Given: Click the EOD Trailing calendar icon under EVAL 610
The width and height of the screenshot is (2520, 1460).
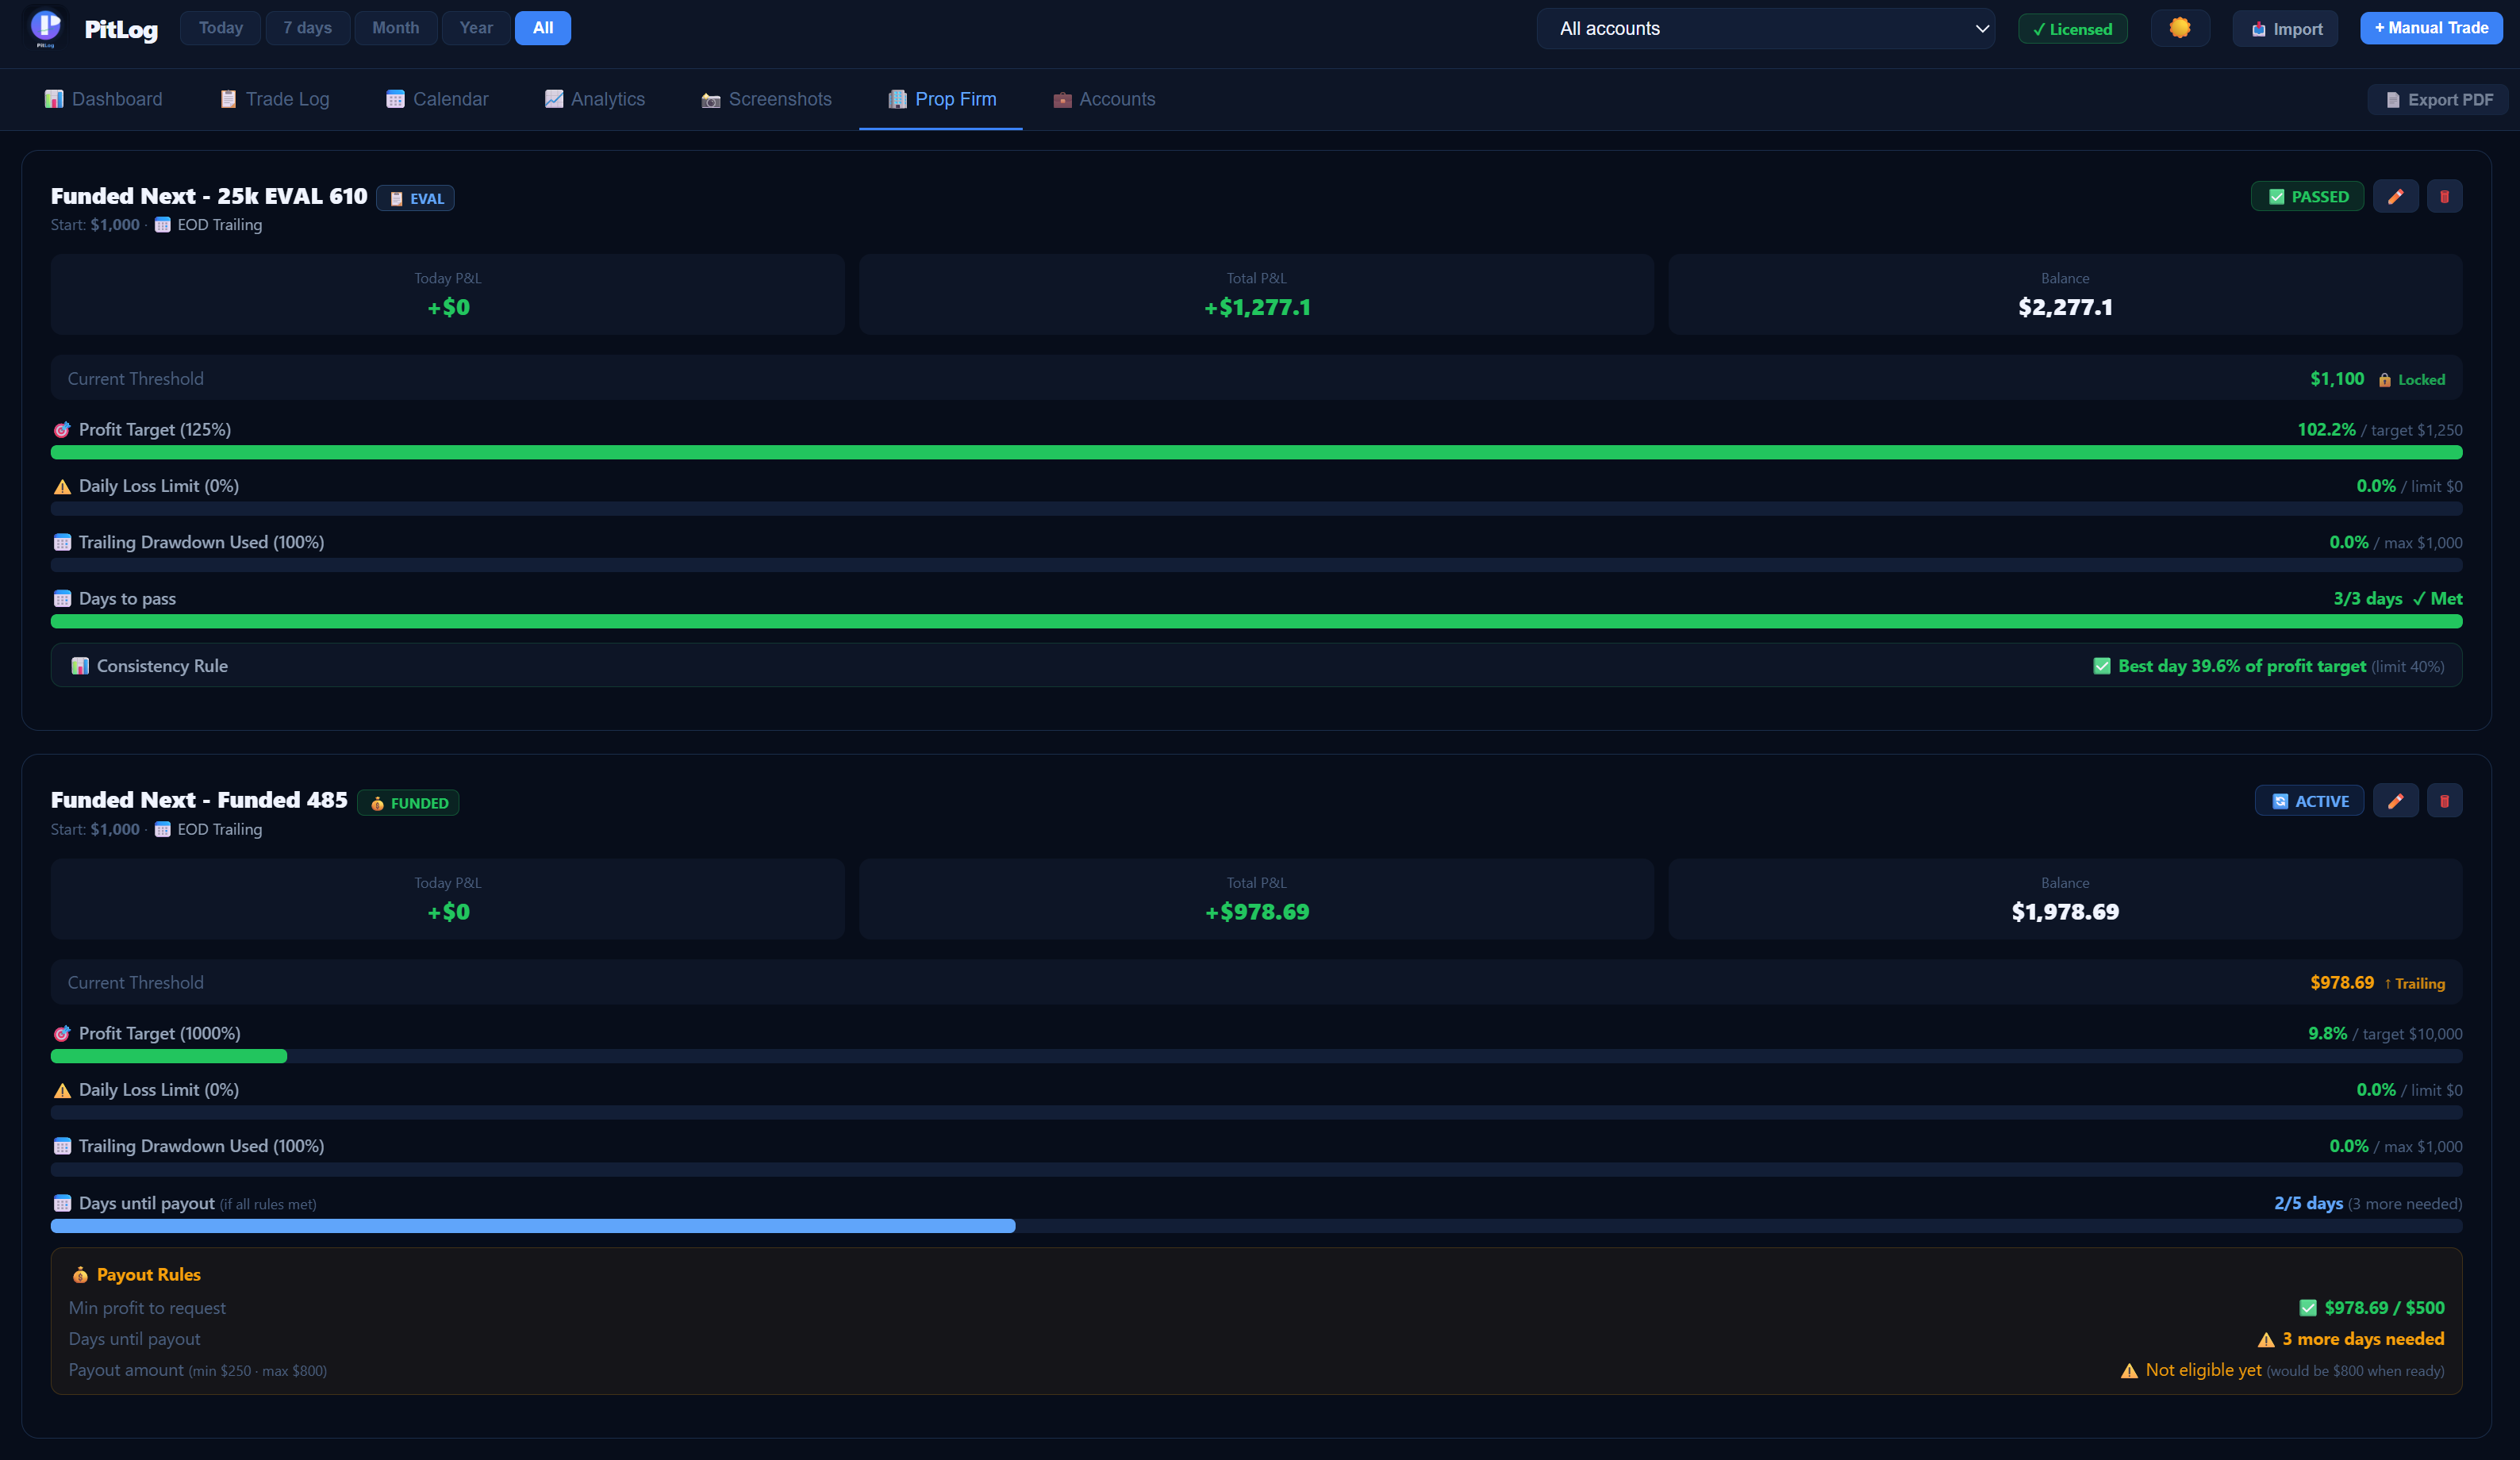Looking at the screenshot, I should point(163,225).
